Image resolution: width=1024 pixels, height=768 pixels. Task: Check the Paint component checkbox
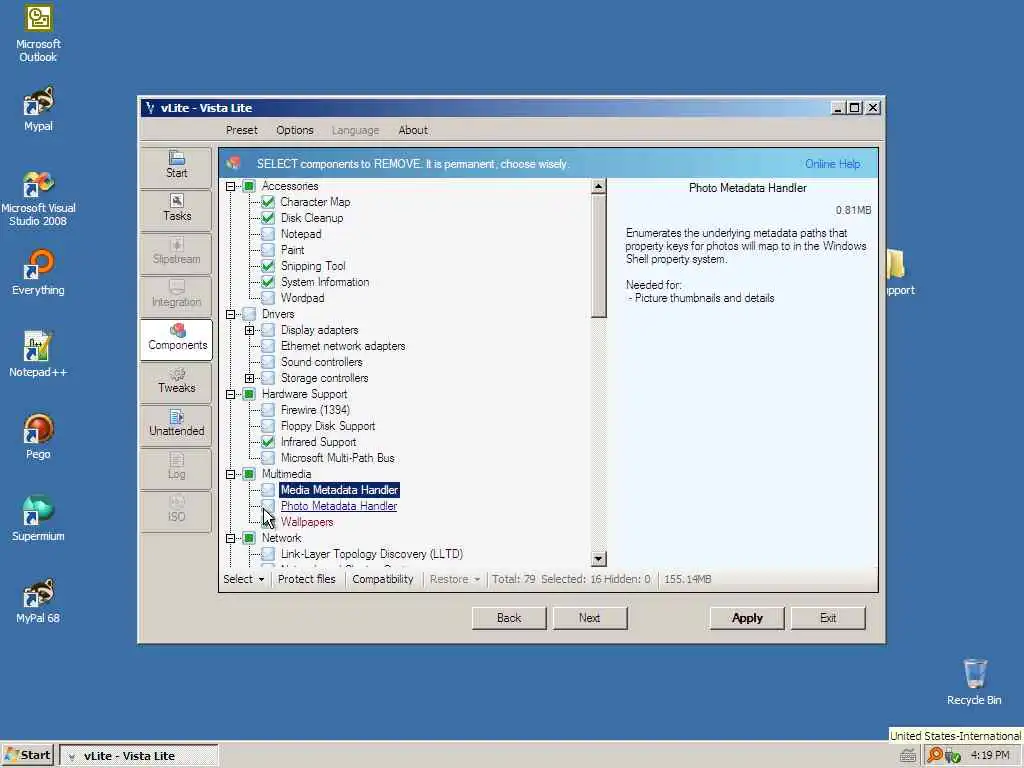[x=268, y=250]
